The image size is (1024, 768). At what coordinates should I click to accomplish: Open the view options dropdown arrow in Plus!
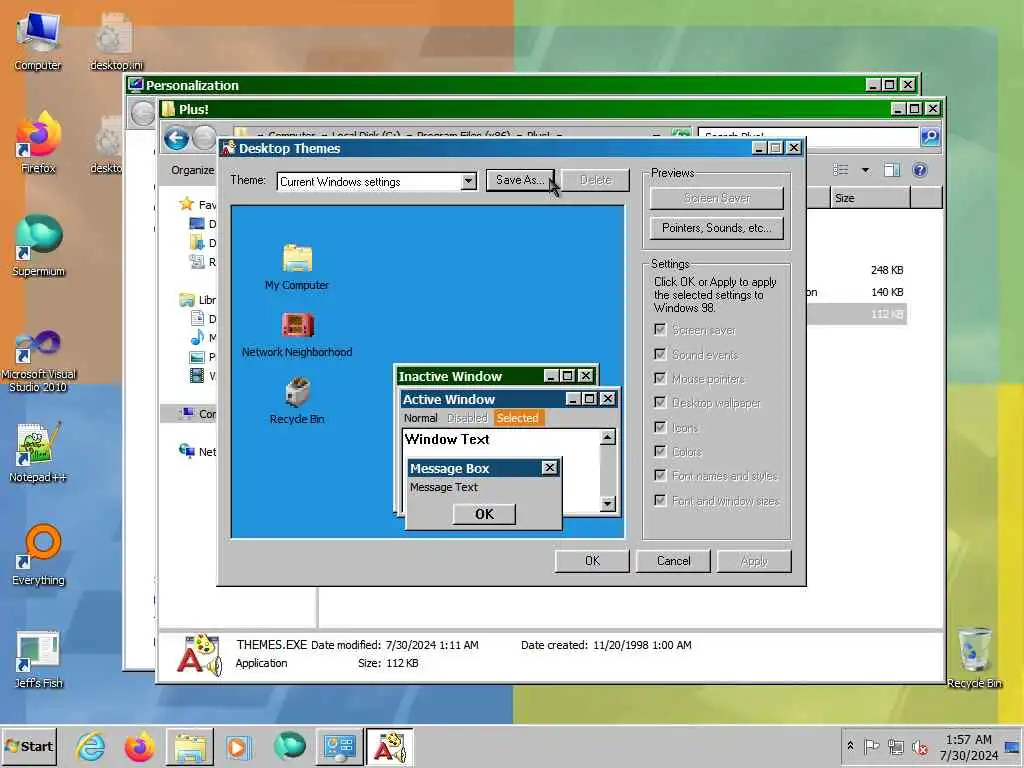(865, 170)
